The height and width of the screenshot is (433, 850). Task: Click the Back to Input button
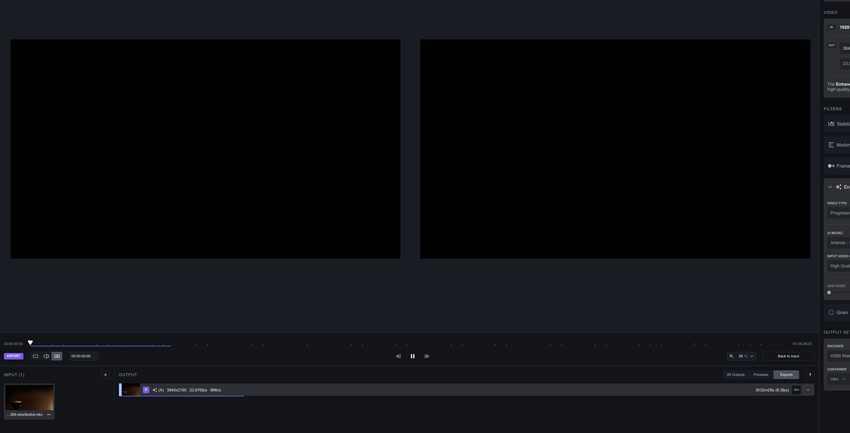(x=788, y=356)
